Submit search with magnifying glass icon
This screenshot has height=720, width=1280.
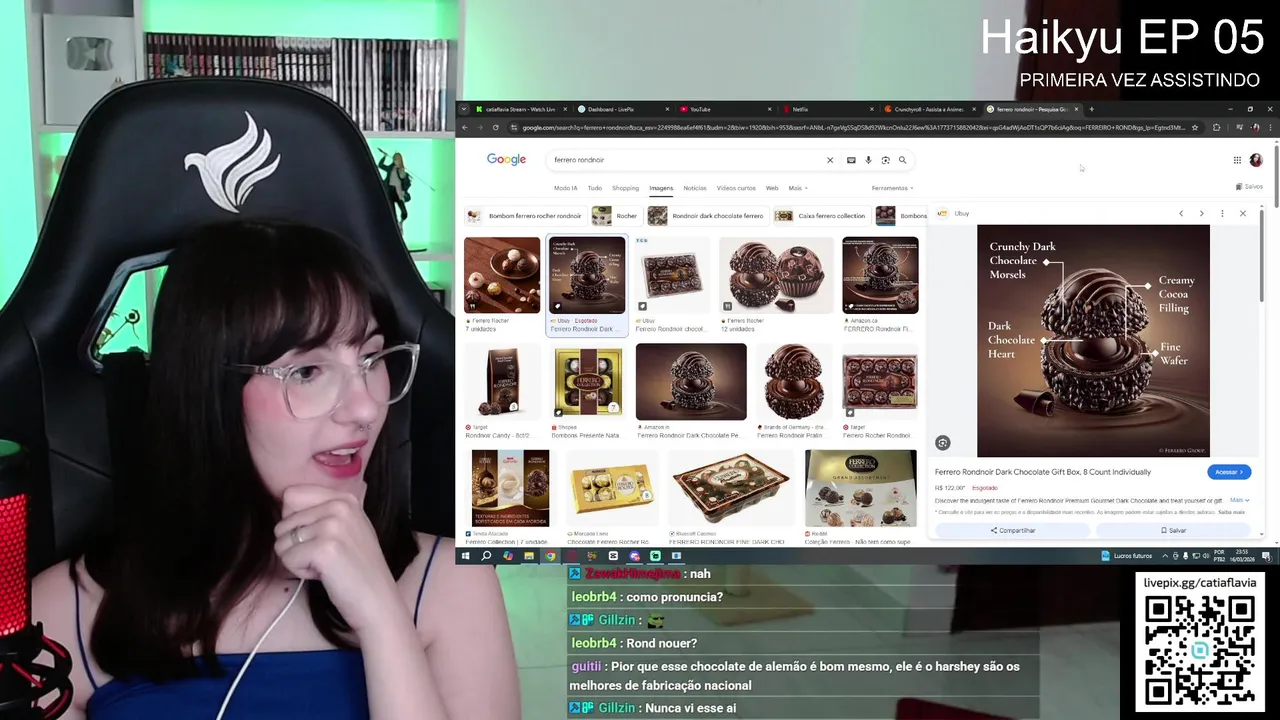pos(902,160)
